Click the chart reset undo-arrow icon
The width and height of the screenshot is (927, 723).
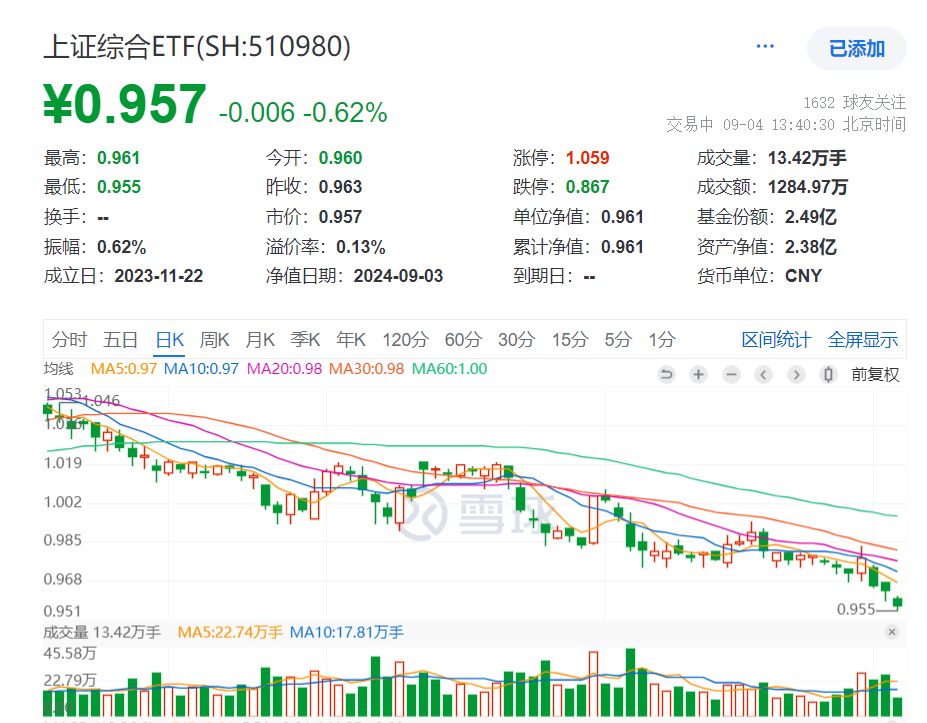pos(666,374)
